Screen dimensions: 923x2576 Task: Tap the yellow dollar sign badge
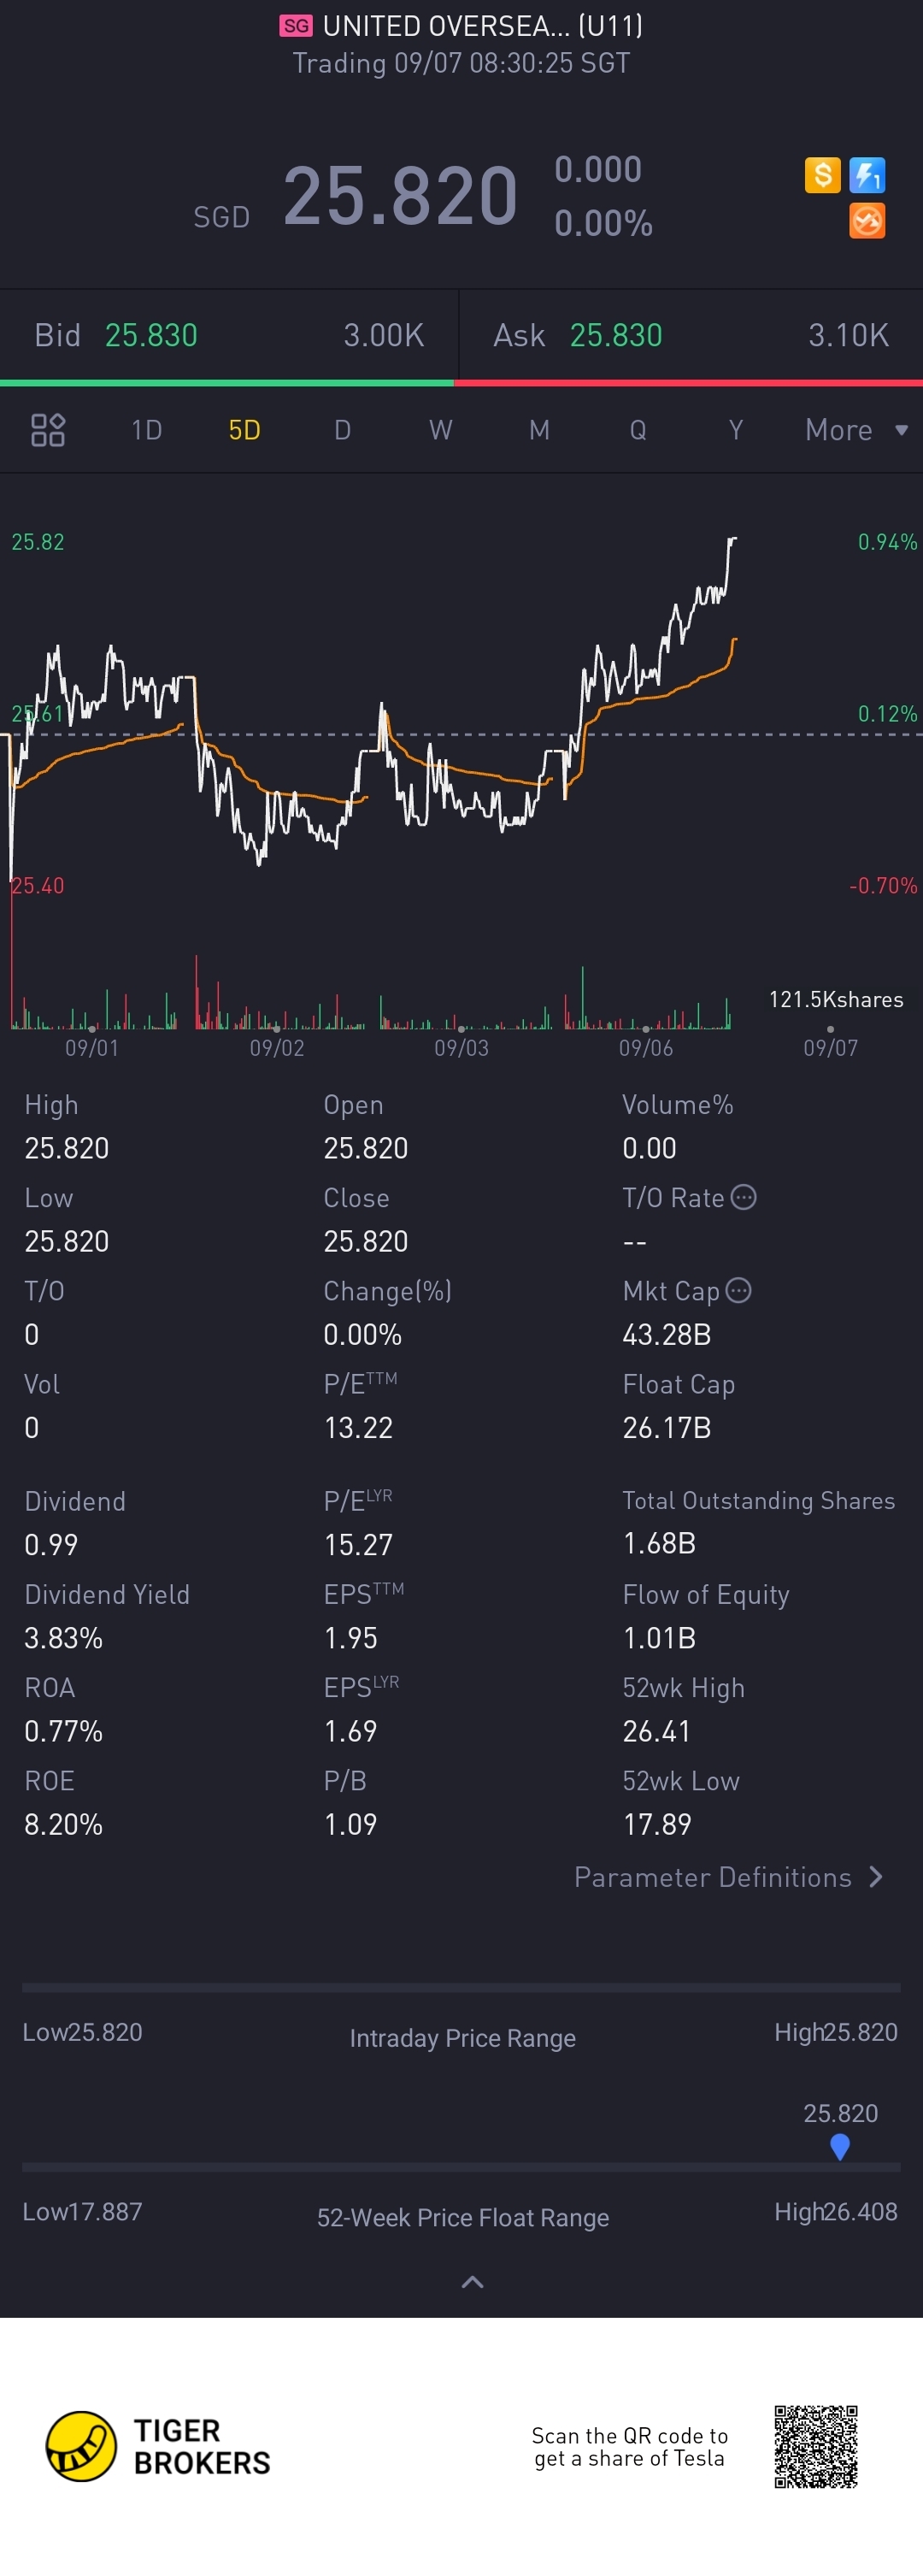coord(823,176)
